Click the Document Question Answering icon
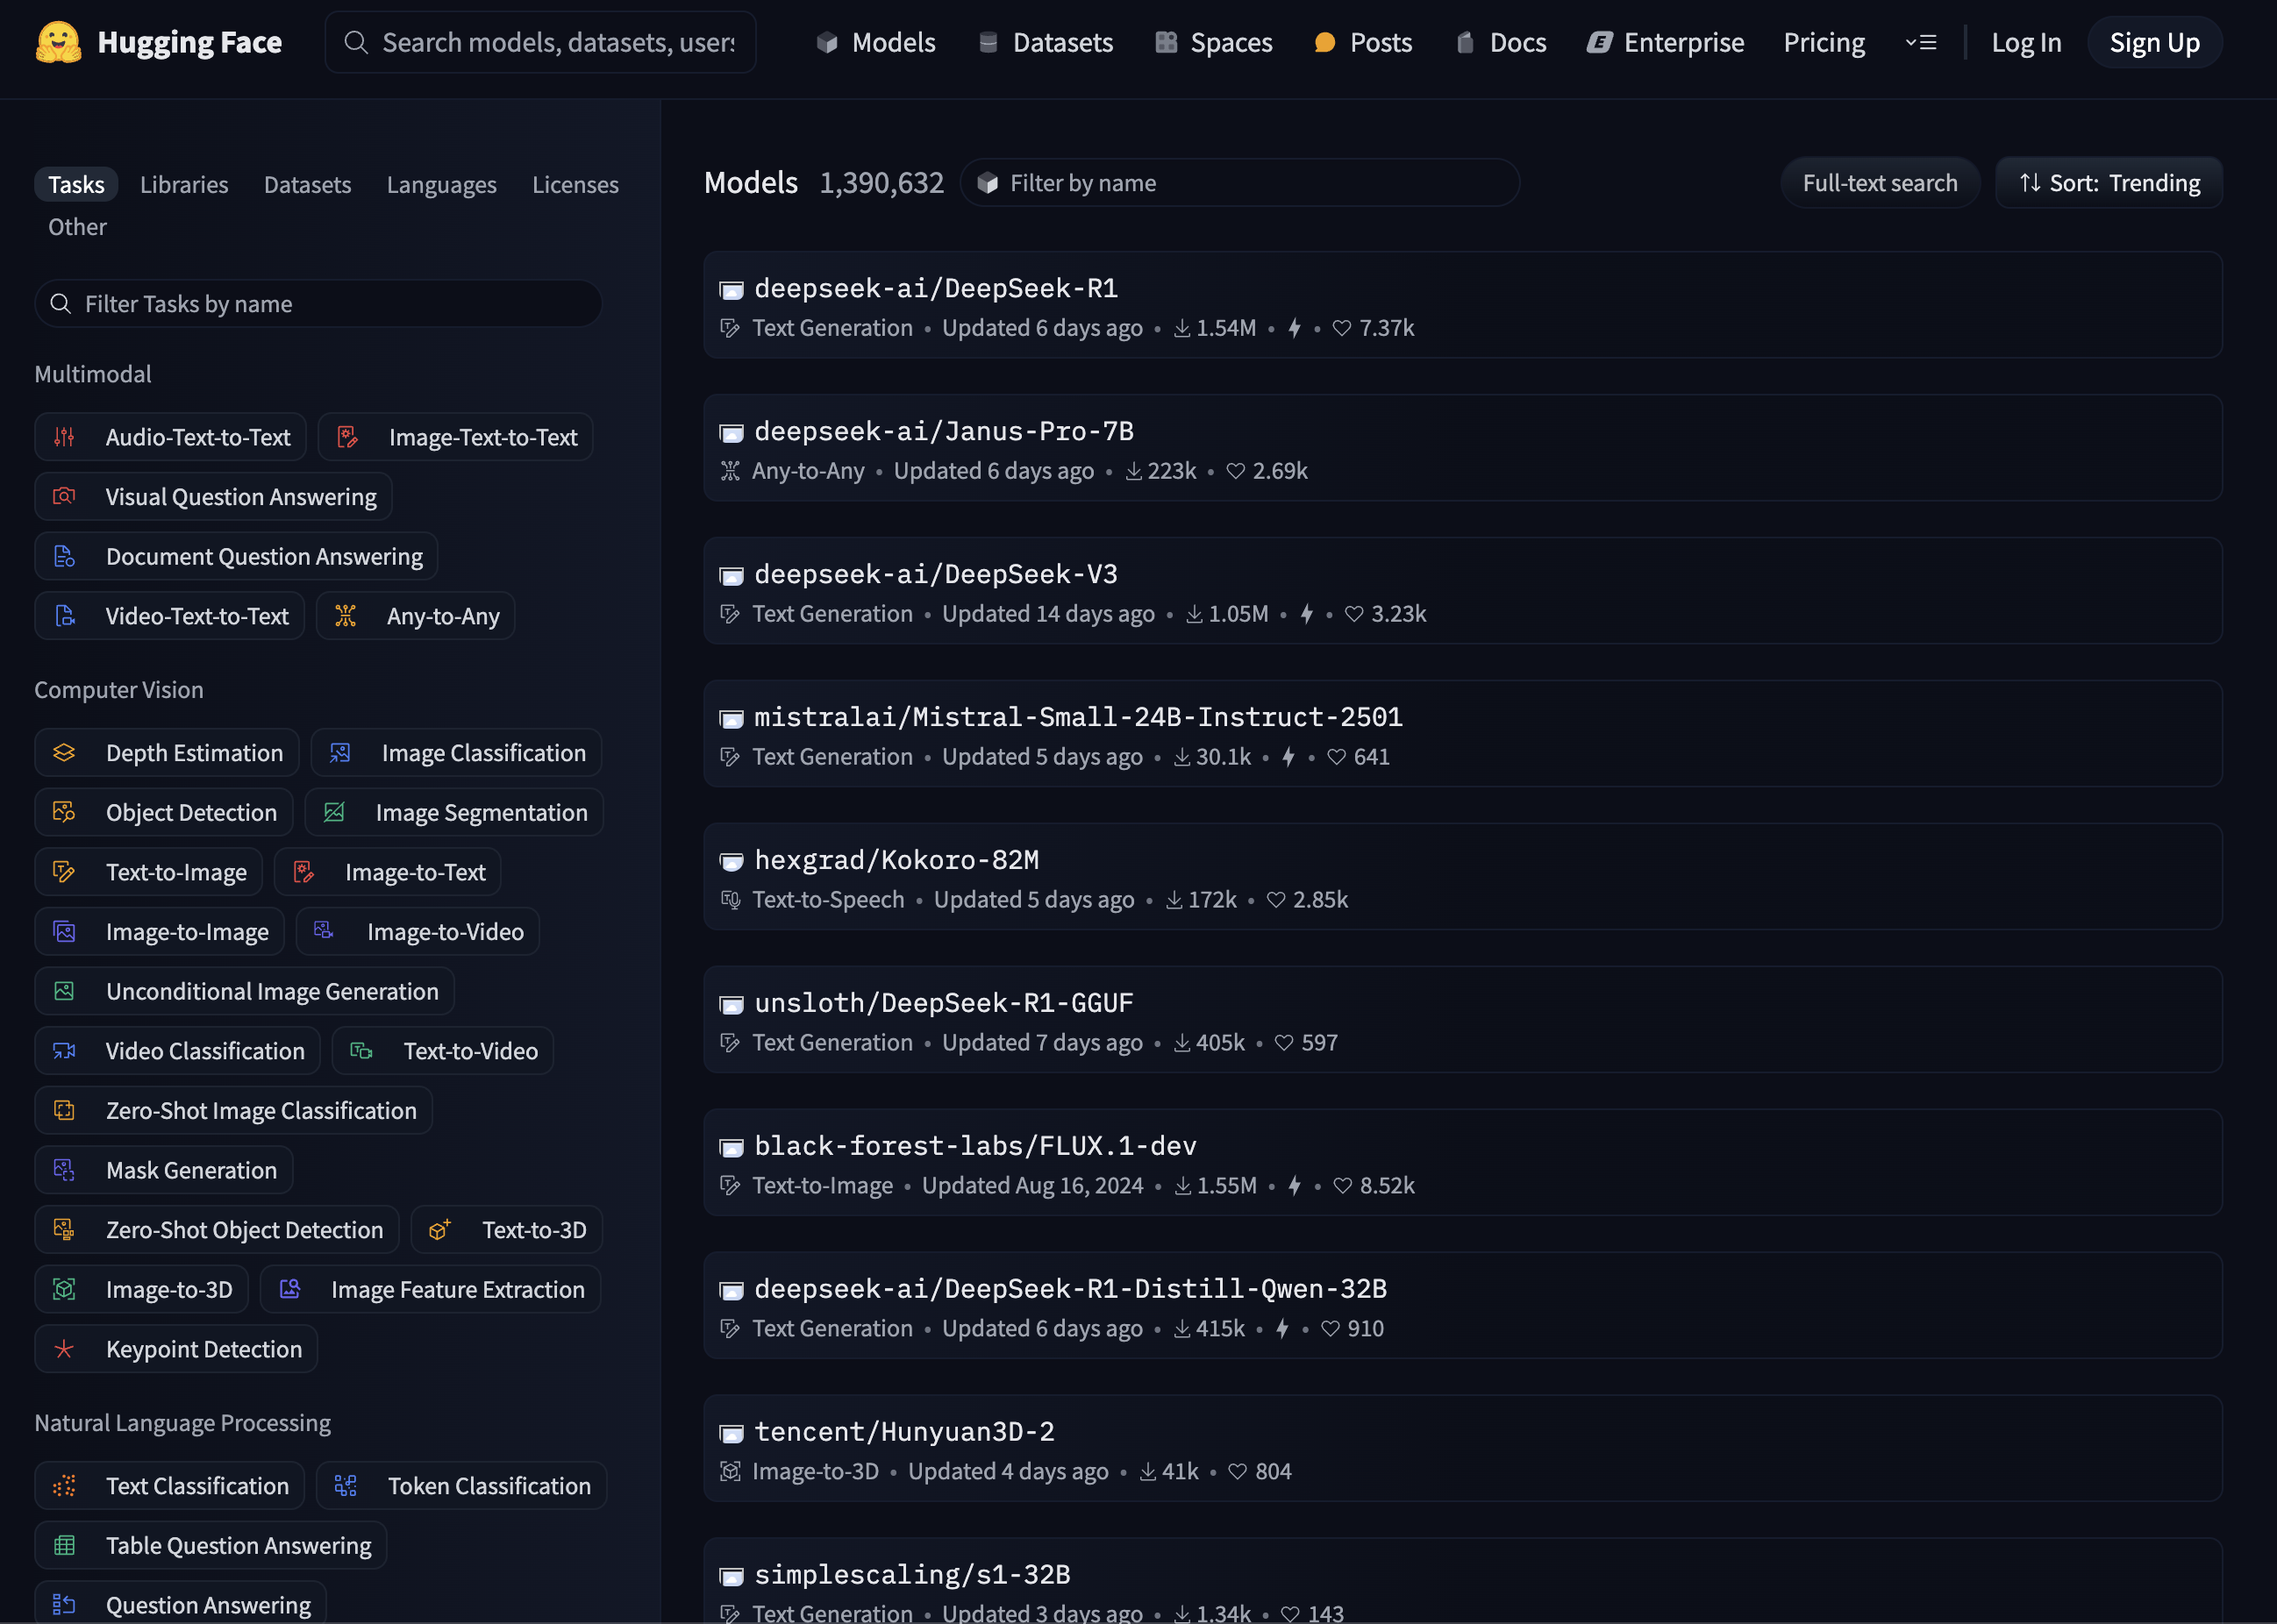This screenshot has height=1624, width=2277. tap(64, 557)
